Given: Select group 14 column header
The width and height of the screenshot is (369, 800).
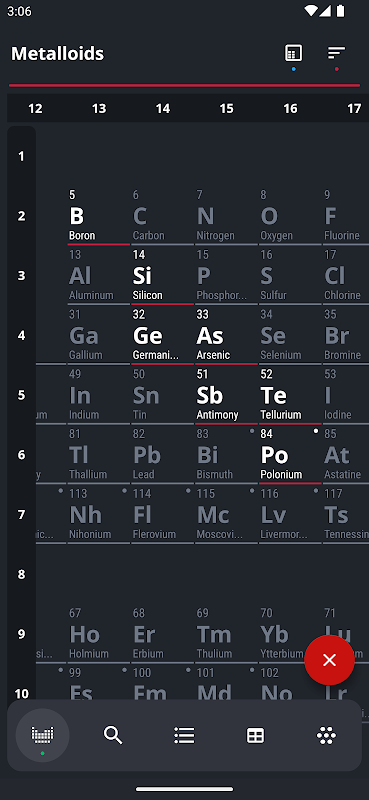Looking at the screenshot, I should (x=163, y=108).
